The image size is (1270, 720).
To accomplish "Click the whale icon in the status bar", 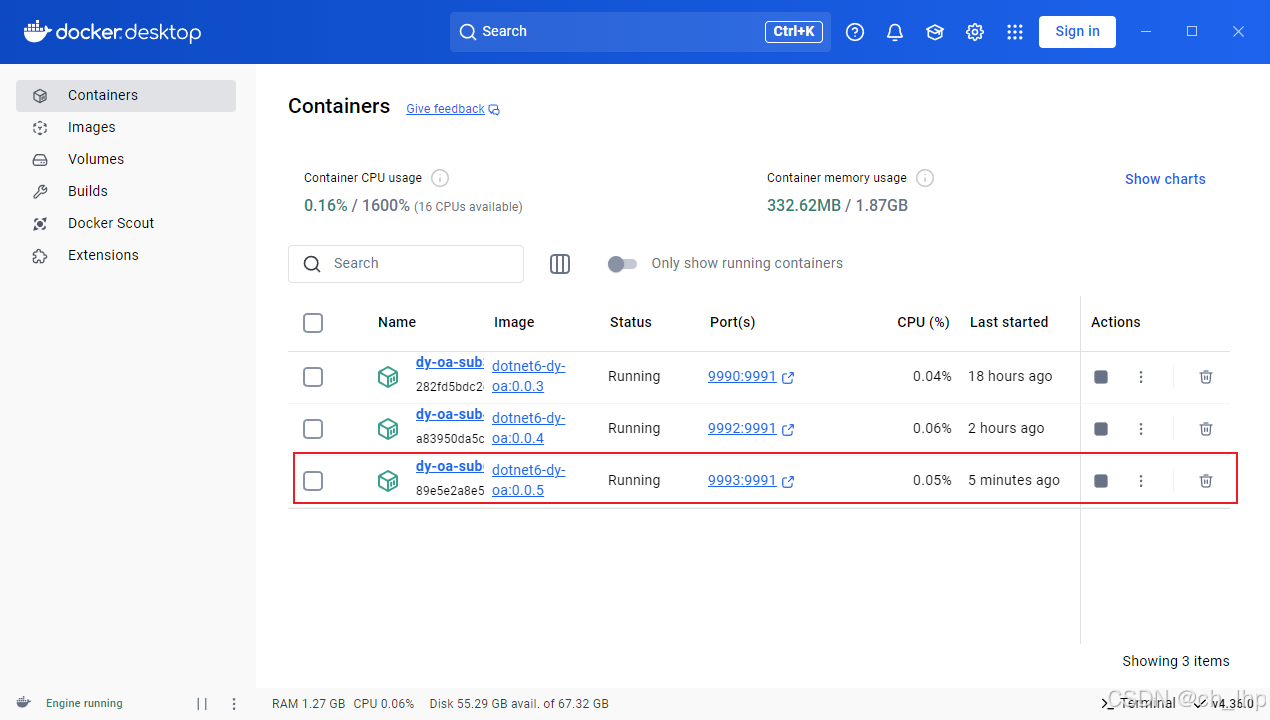I will 24,703.
